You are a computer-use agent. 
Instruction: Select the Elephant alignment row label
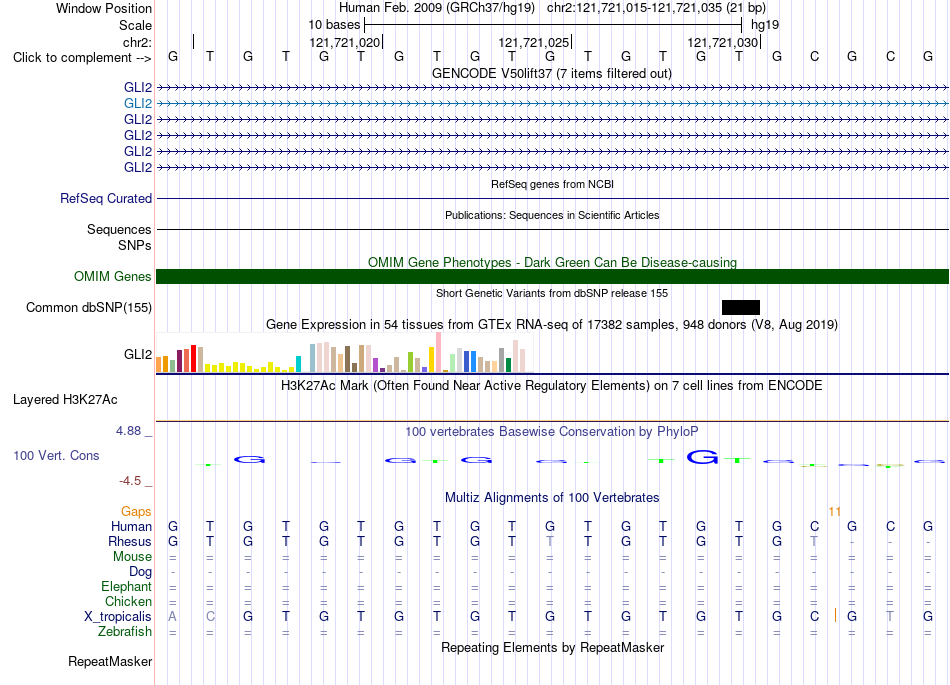click(x=126, y=586)
